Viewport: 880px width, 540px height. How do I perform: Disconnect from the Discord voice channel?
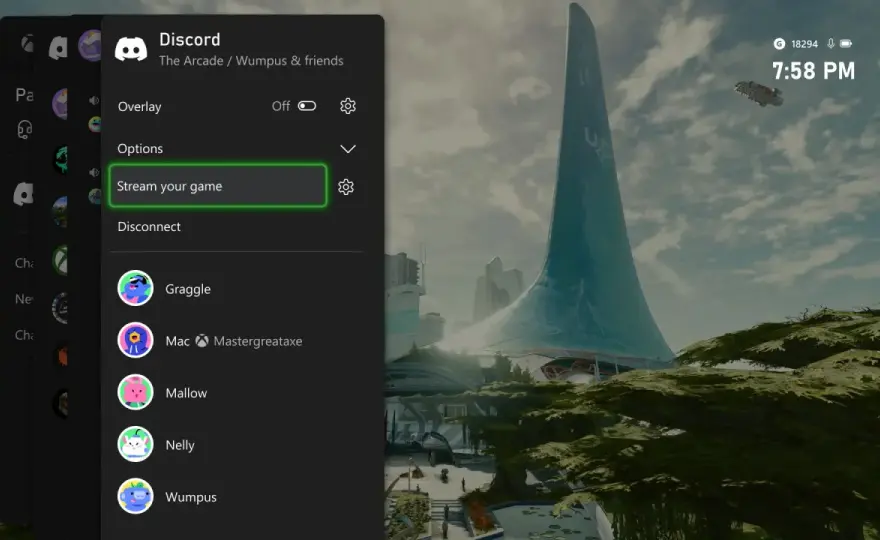149,227
